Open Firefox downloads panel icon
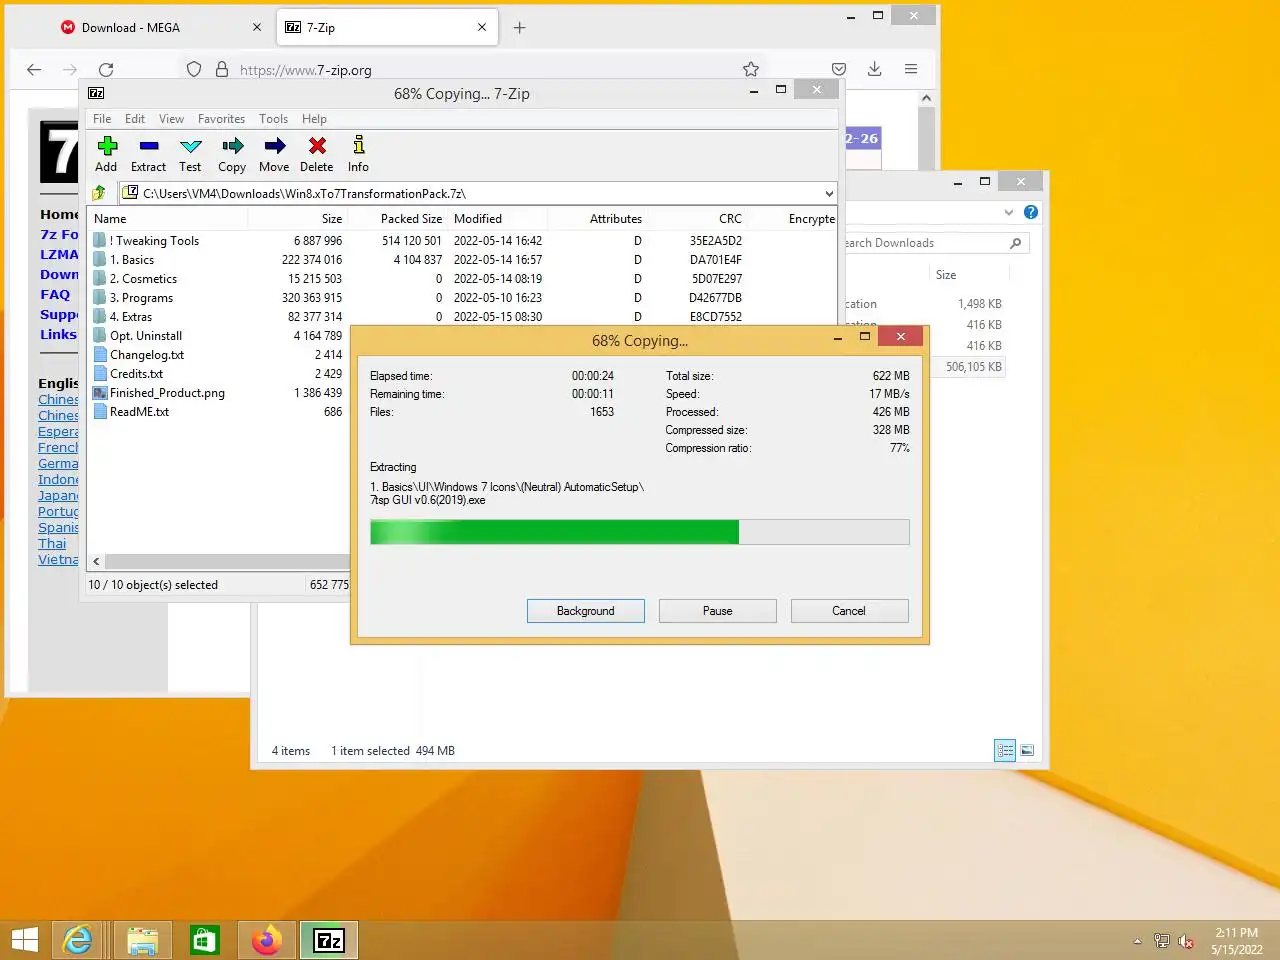Screen dimensions: 1280x960 coord(874,68)
